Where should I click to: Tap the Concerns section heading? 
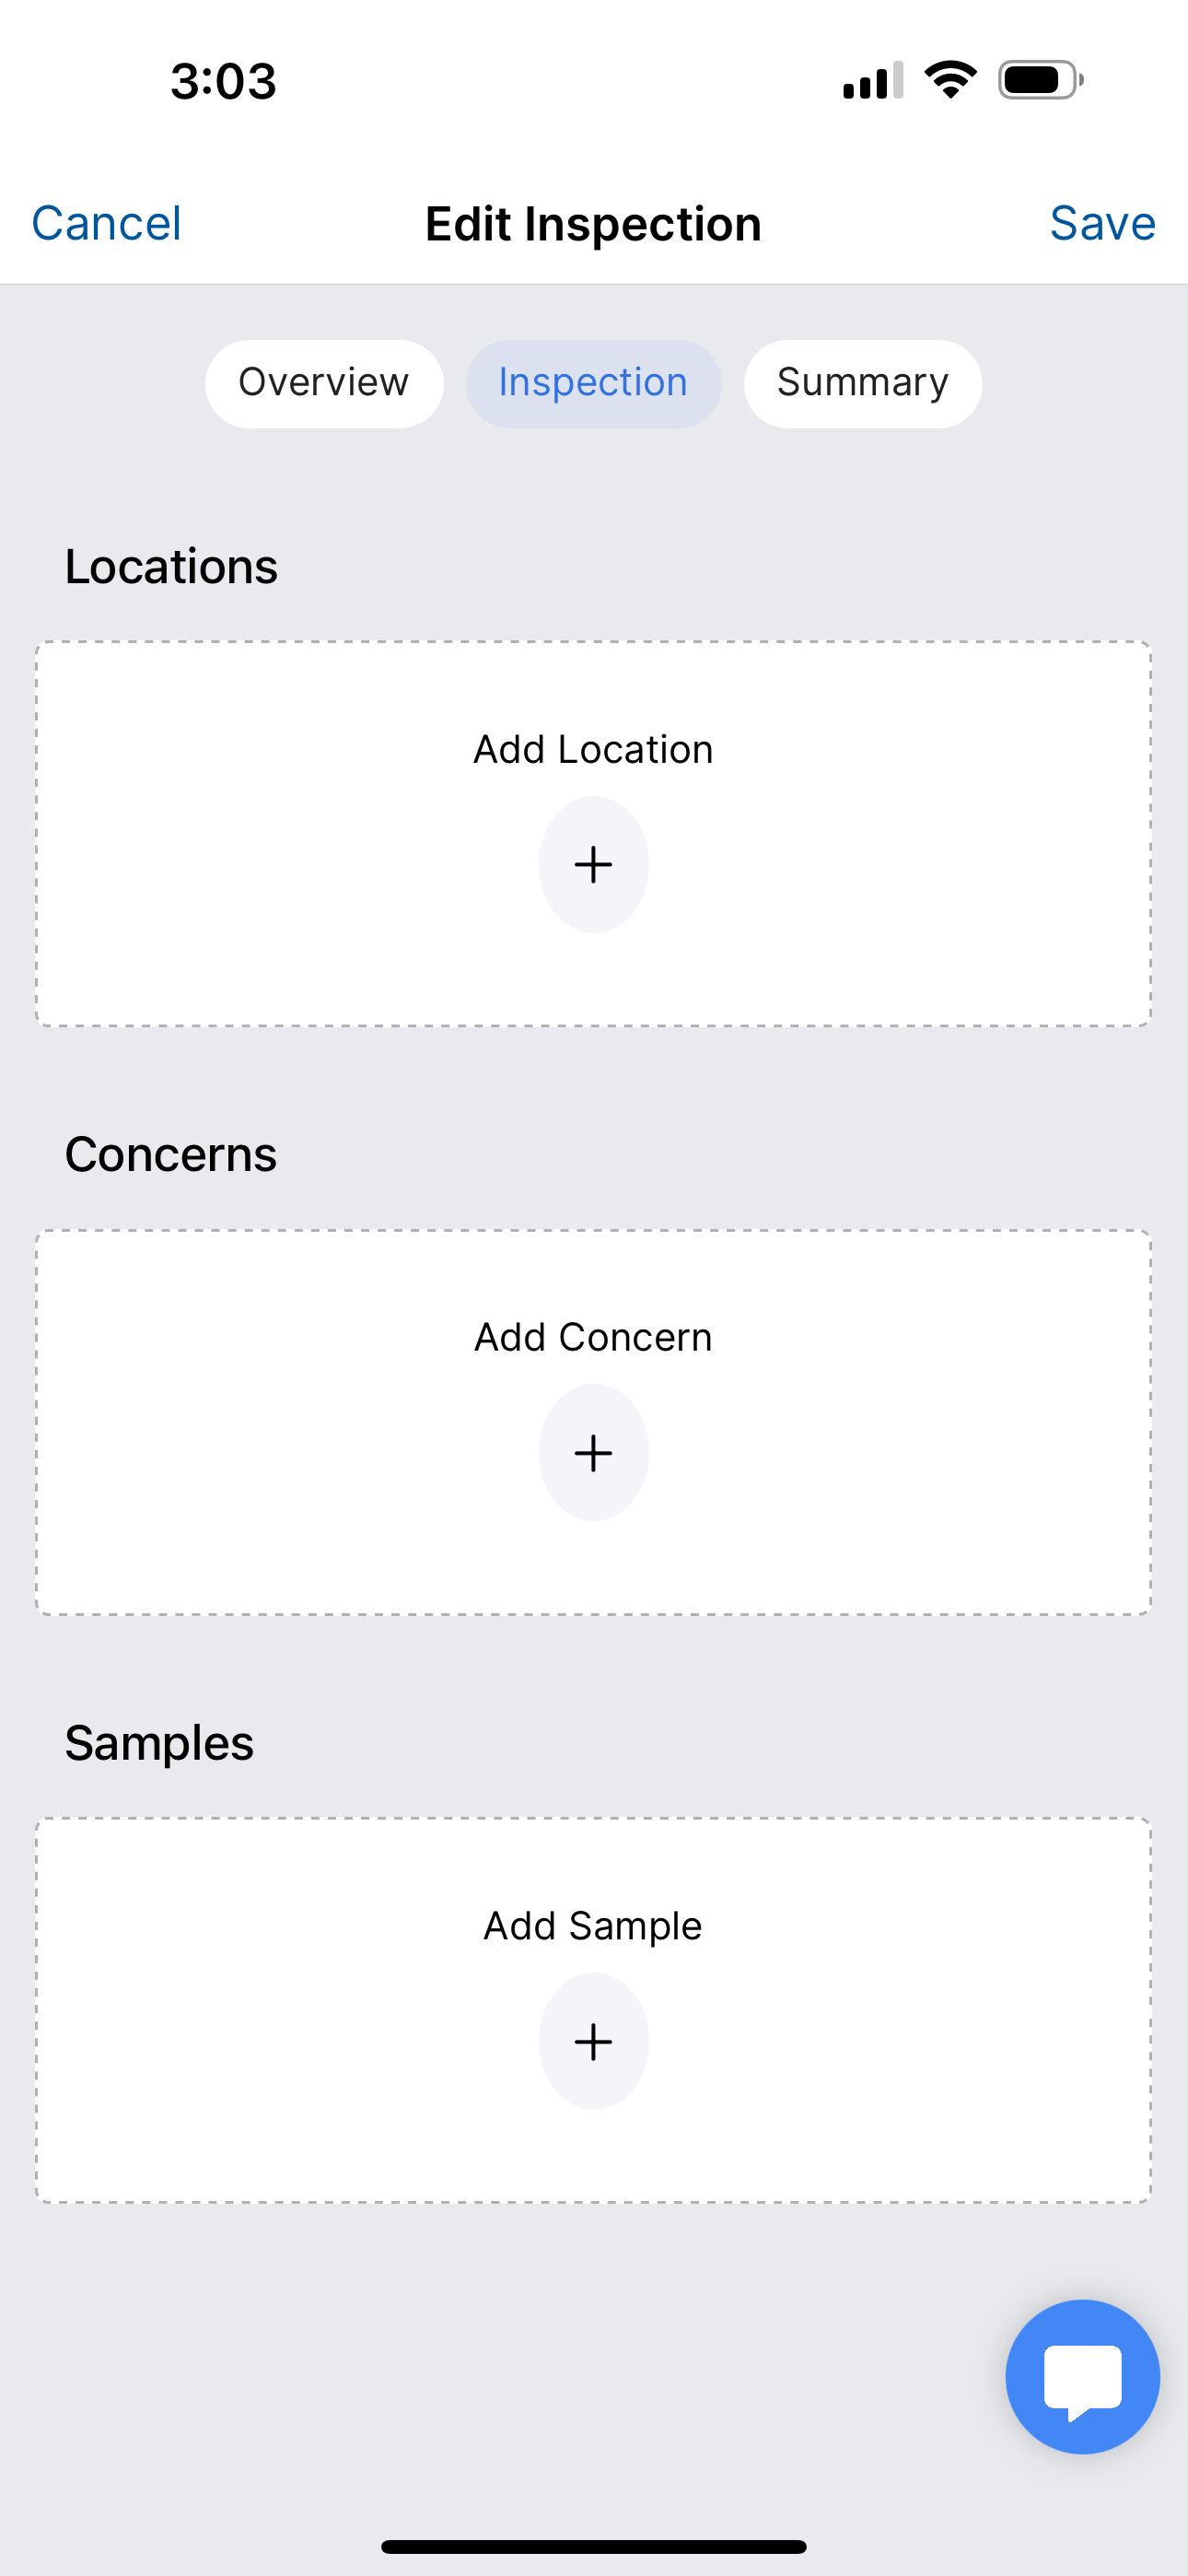tap(171, 1154)
